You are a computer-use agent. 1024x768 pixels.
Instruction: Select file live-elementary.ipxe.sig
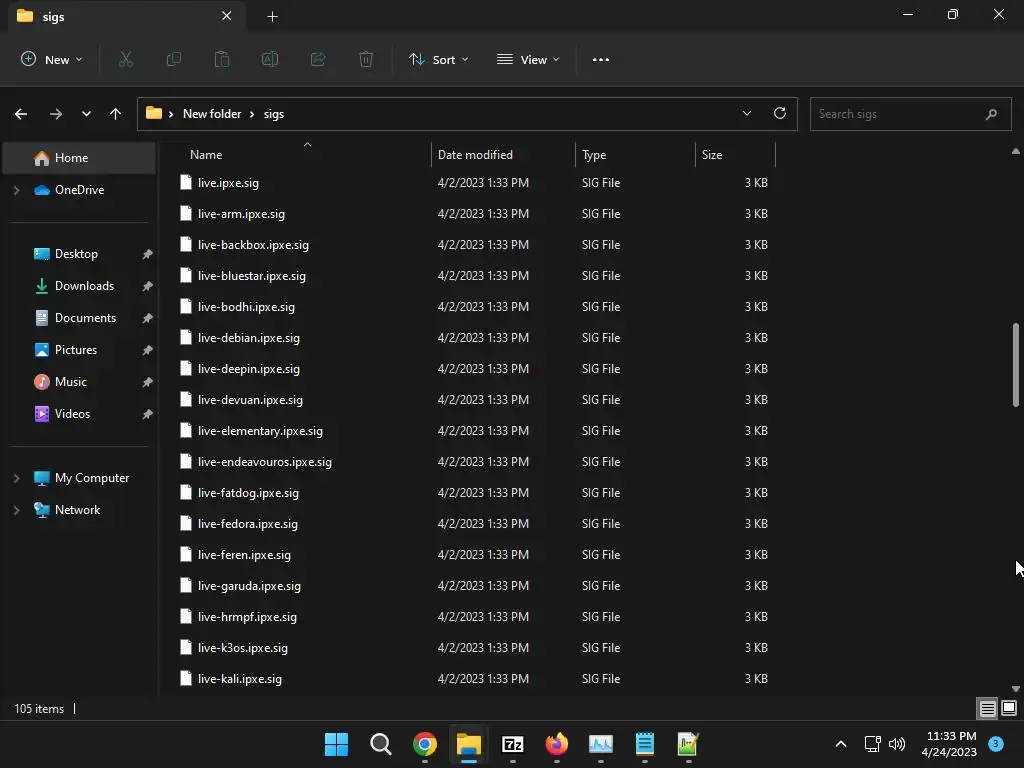click(260, 431)
